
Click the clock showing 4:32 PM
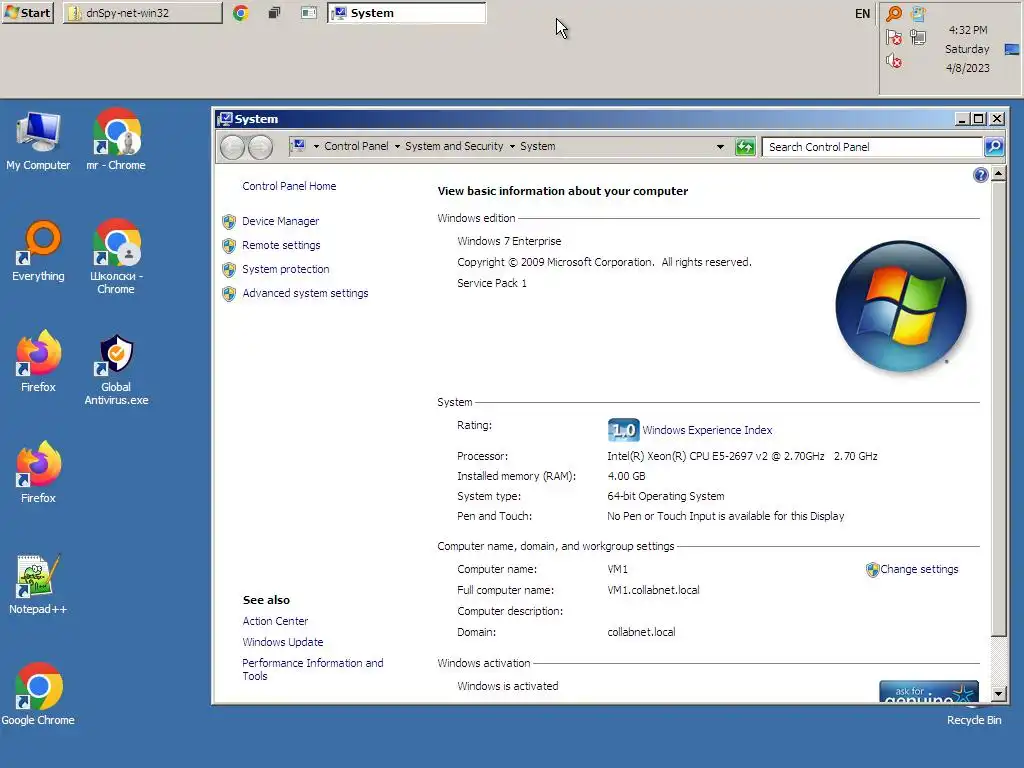(x=967, y=30)
